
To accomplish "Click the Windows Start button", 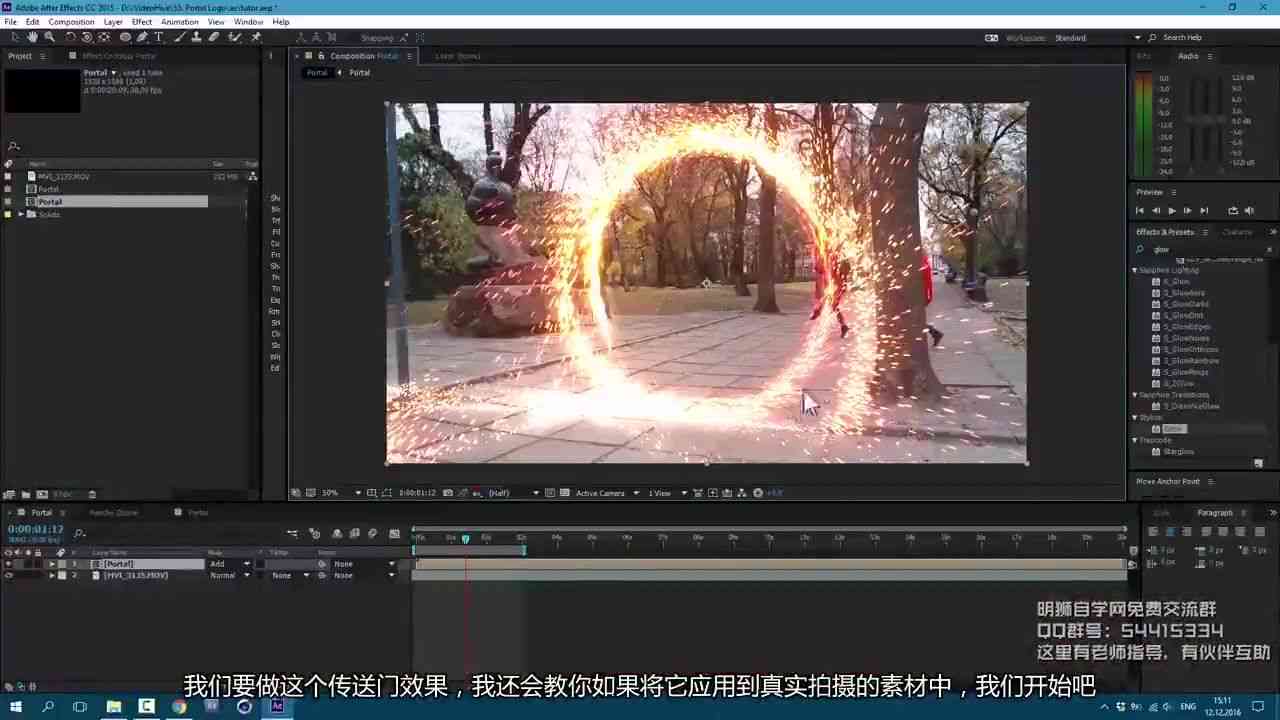I will pyautogui.click(x=16, y=706).
